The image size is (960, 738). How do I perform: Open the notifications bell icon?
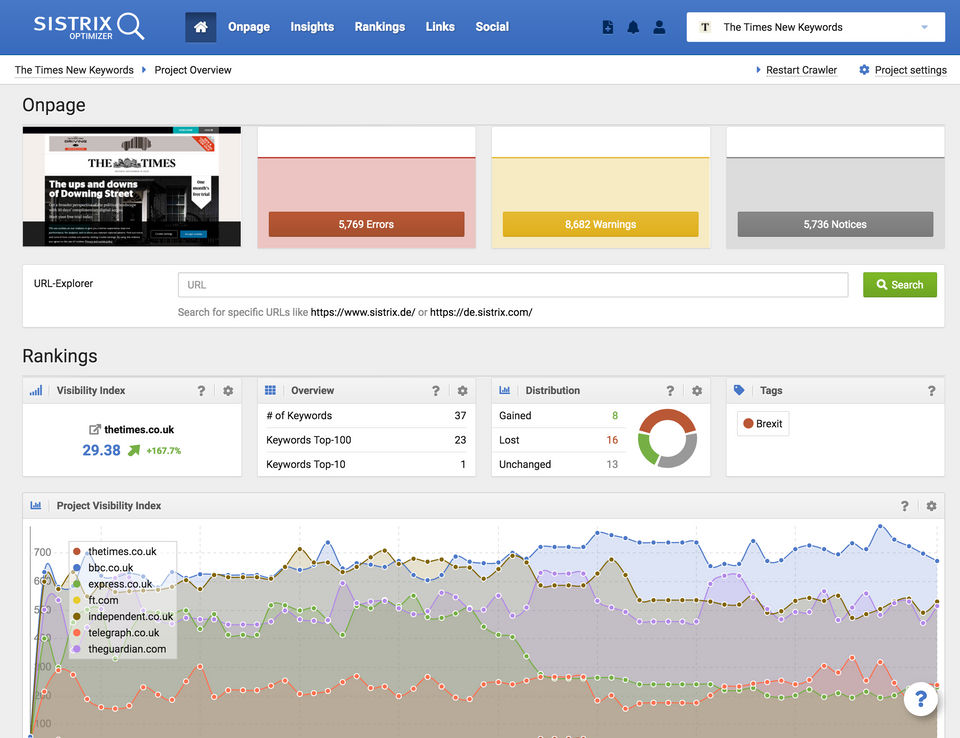click(633, 28)
